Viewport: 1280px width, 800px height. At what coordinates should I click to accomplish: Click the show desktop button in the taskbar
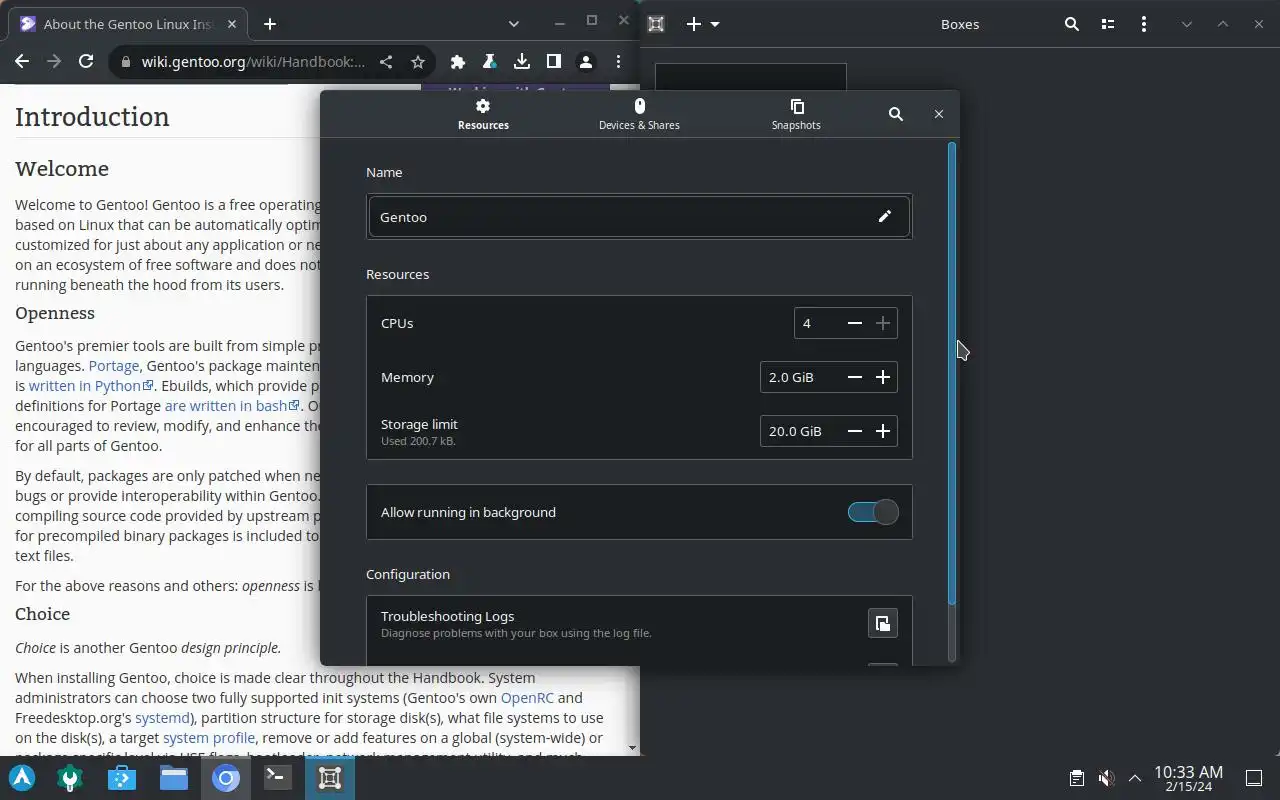click(x=1254, y=778)
